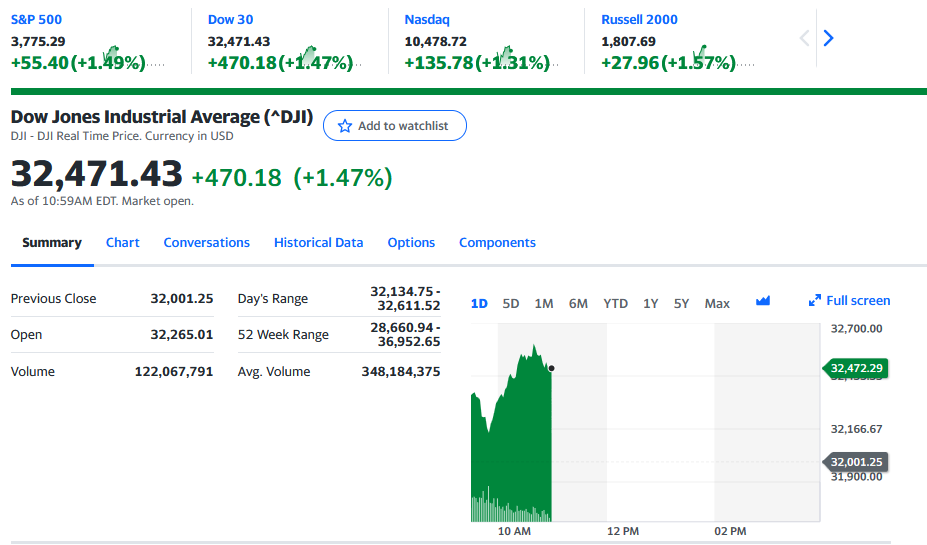This screenshot has height=545, width=927.
Task: Open the Nasdaq index link
Action: (x=427, y=20)
